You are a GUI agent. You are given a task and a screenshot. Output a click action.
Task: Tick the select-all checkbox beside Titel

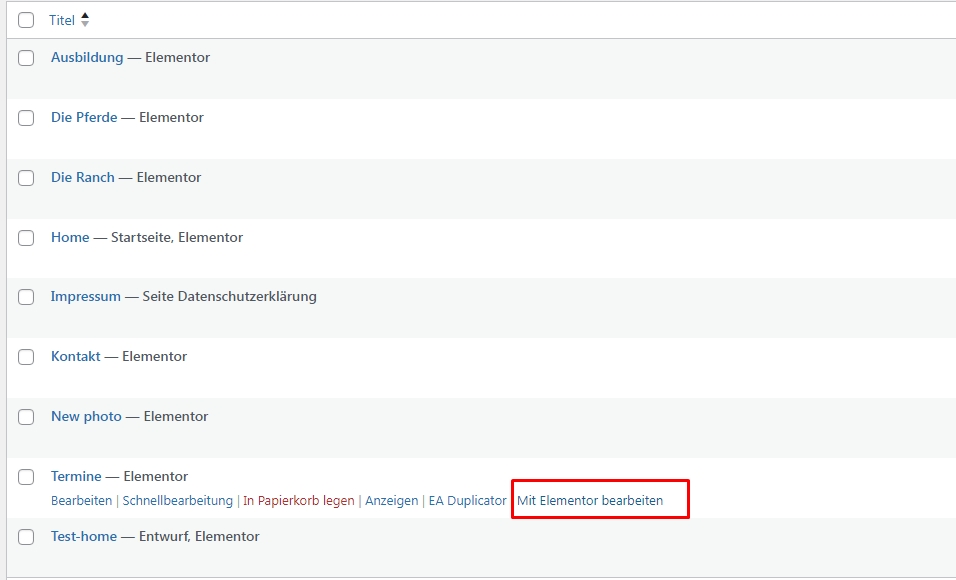[x=26, y=20]
